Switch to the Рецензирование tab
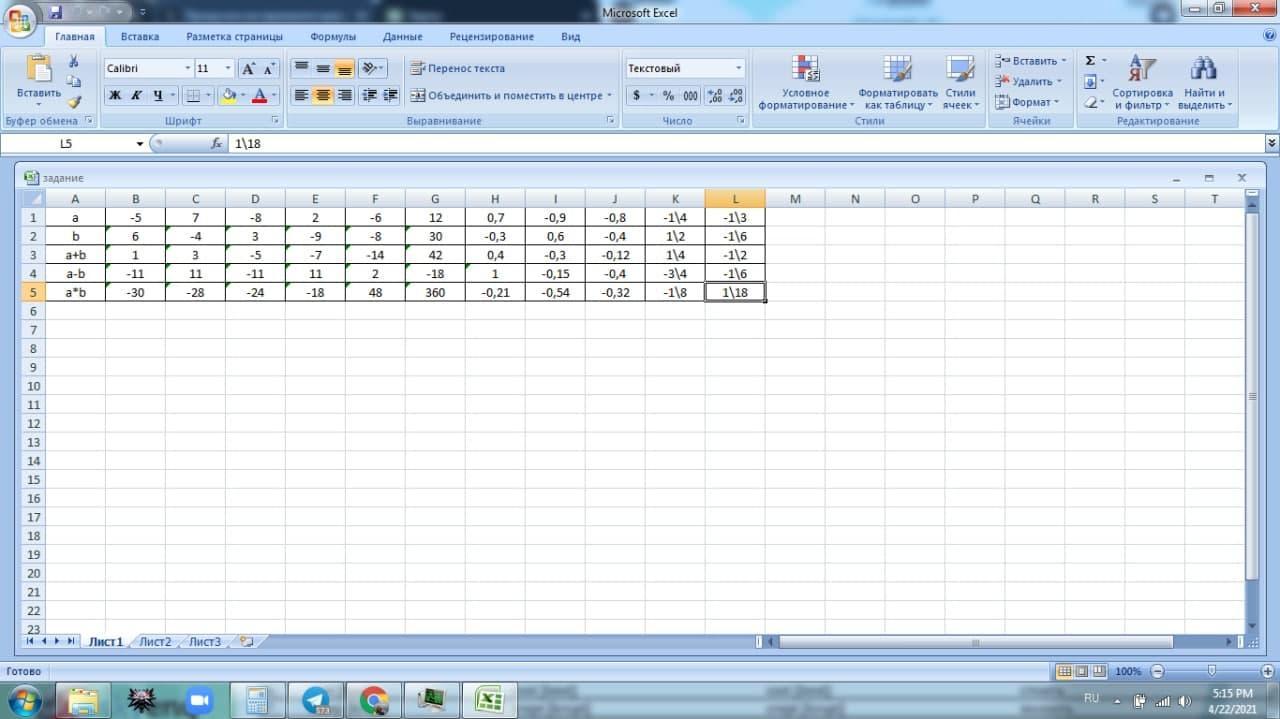The height and width of the screenshot is (719, 1280). tap(492, 37)
